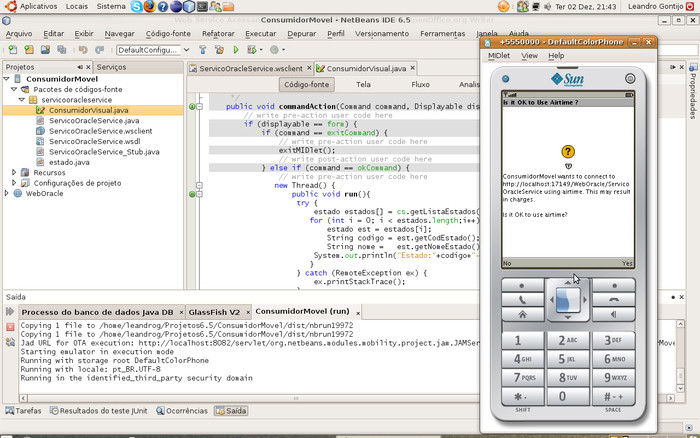Open Aplicativos menu in Ubuntu panel
This screenshot has width=700, height=438.
pos(38,6)
